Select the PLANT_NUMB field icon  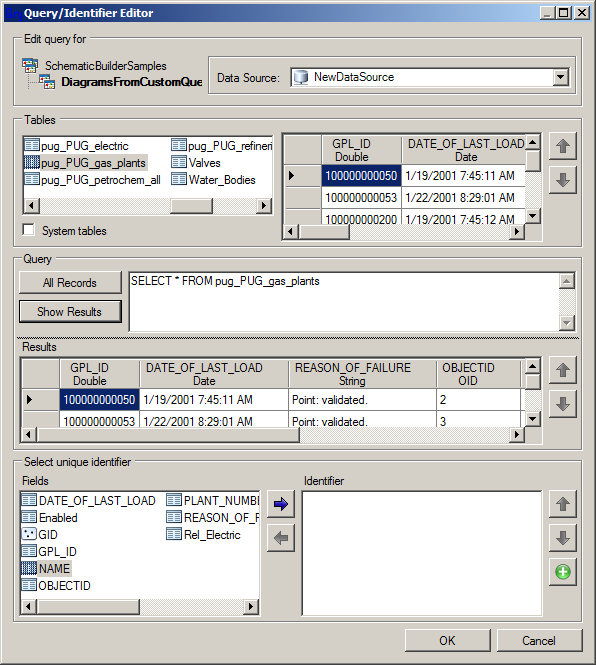174,500
